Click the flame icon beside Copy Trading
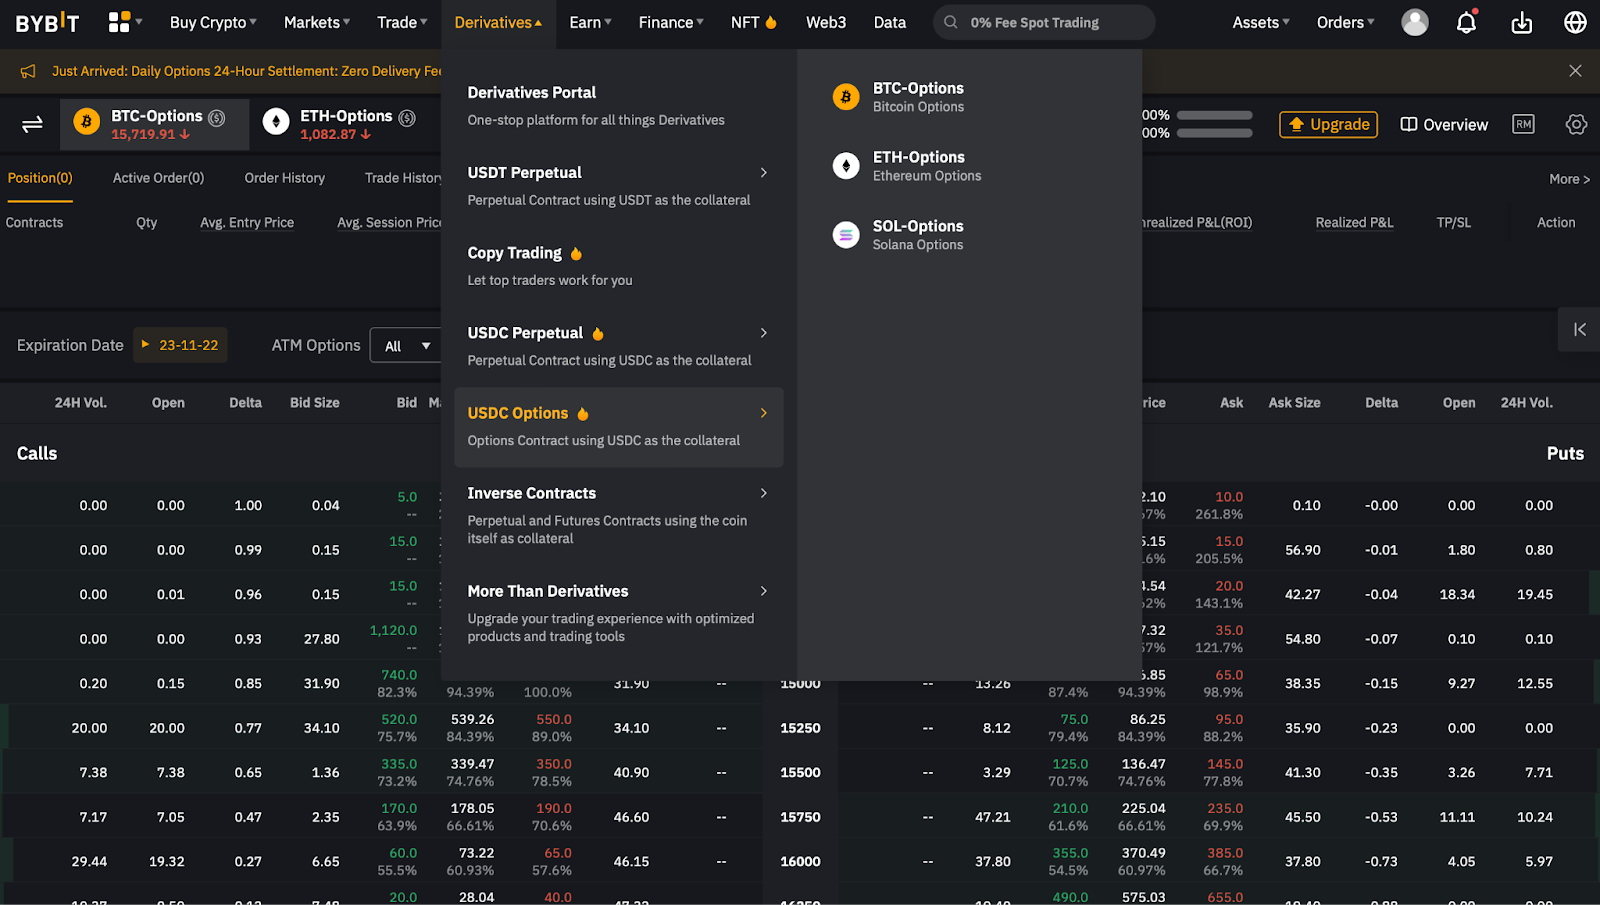Viewport: 1600px width, 905px height. coord(576,253)
